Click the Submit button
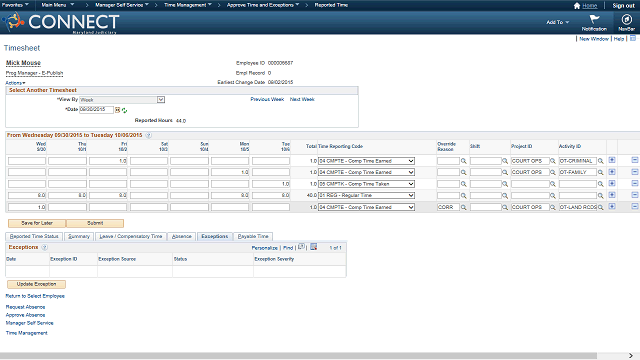The height and width of the screenshot is (360, 640). pos(95,223)
